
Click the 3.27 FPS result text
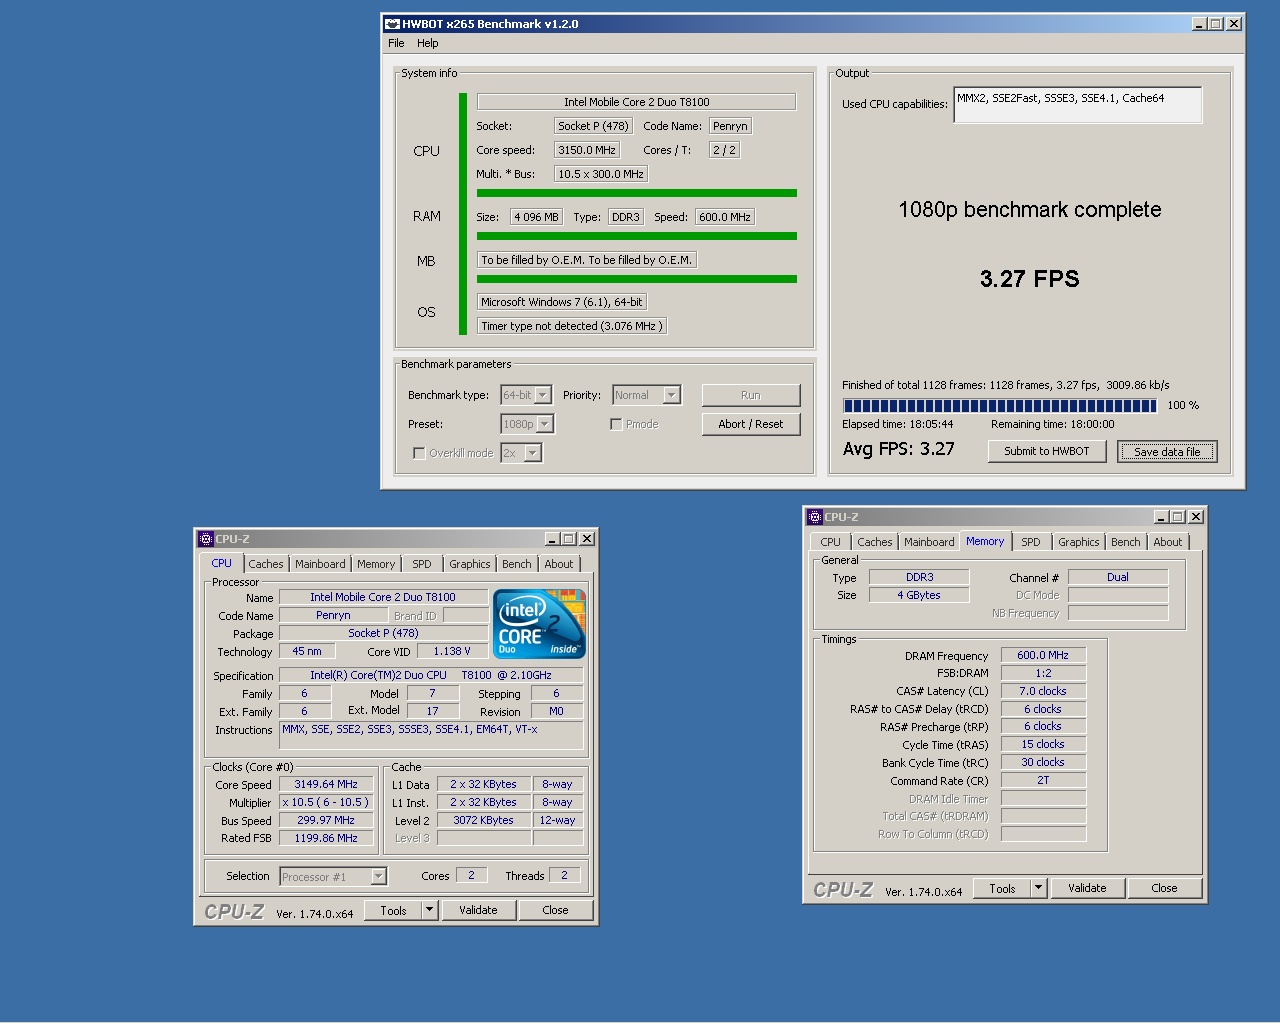click(1029, 279)
